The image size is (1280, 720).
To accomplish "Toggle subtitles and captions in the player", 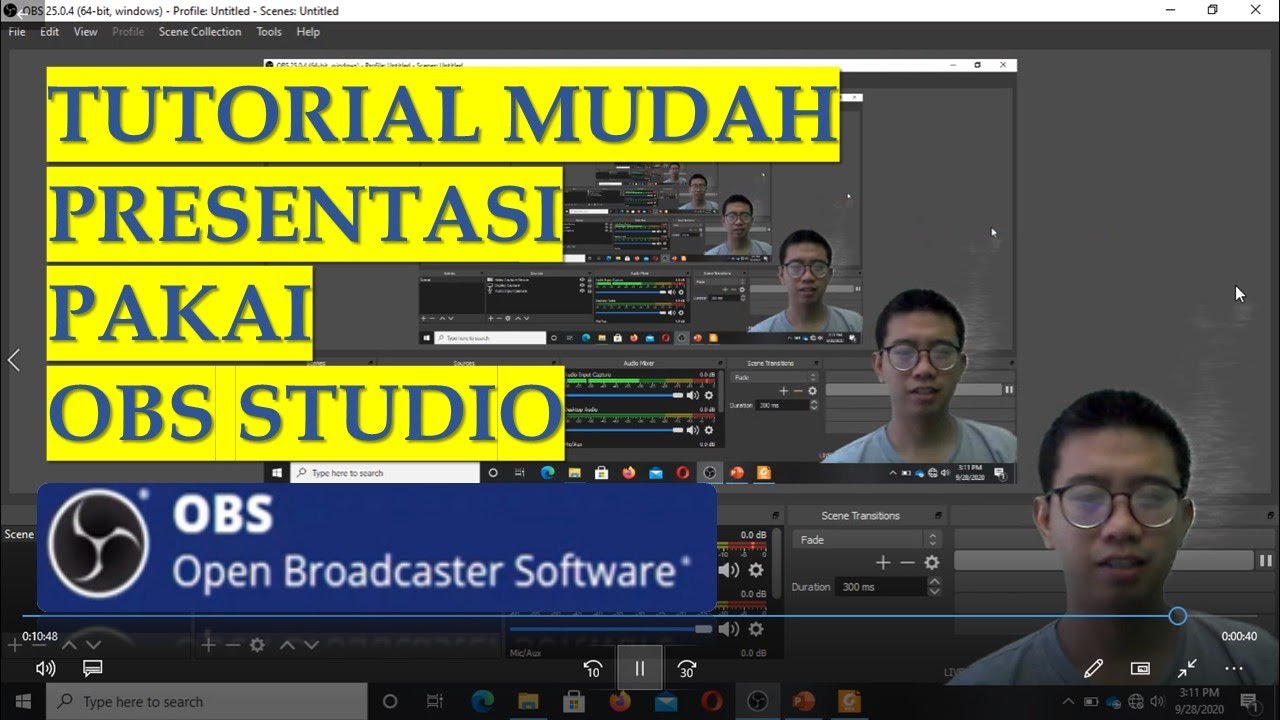I will (x=93, y=668).
